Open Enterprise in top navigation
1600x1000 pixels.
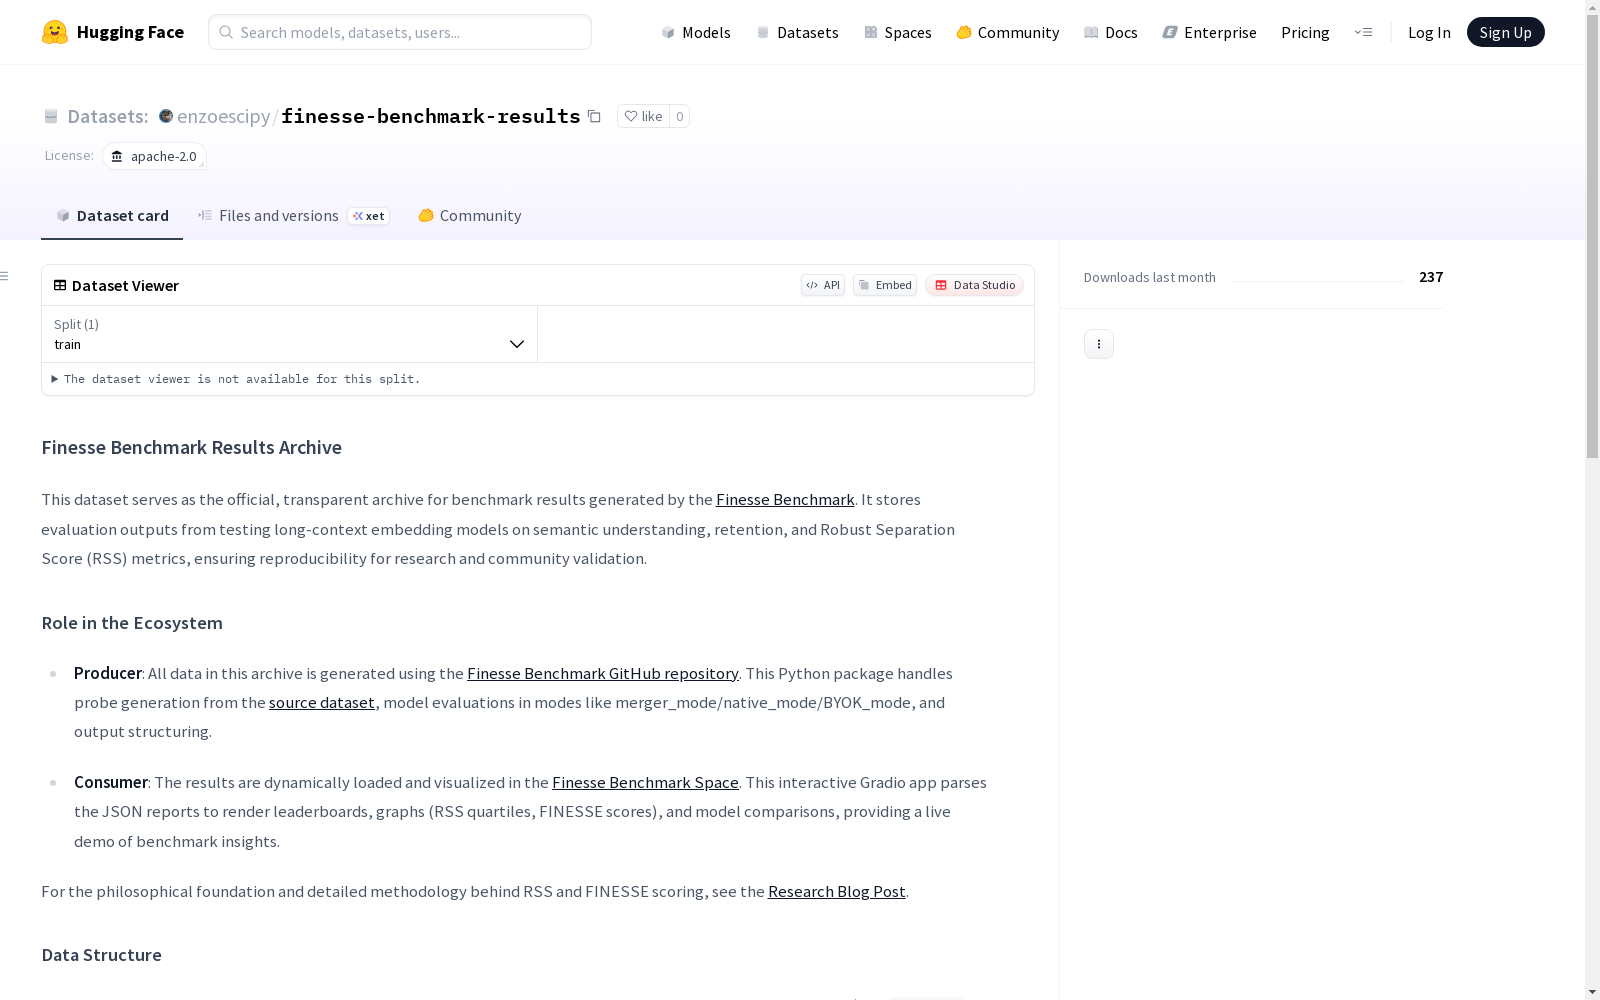click(x=1210, y=32)
